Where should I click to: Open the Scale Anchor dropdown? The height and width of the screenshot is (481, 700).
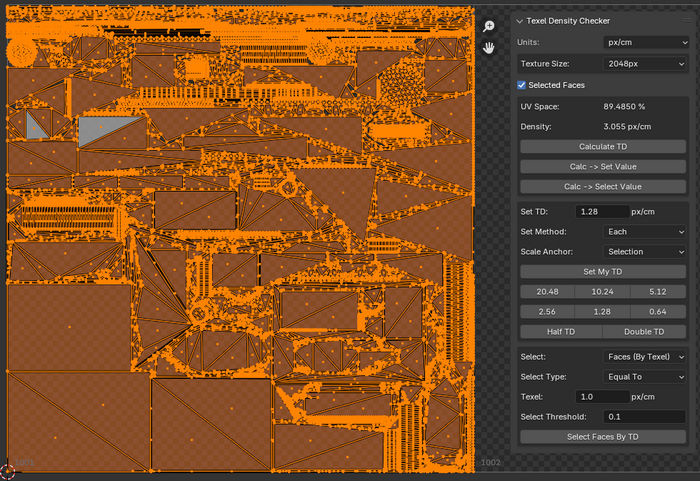(645, 251)
